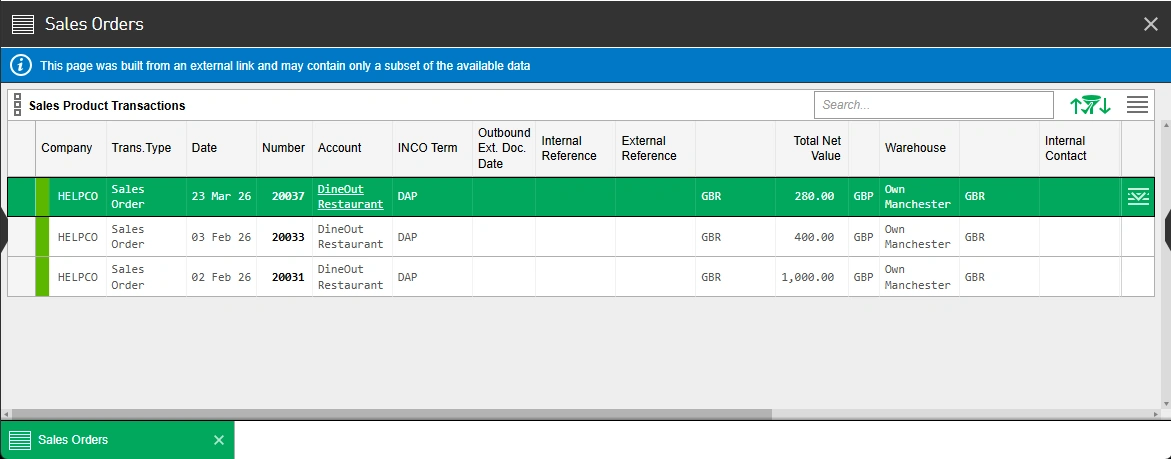Open the sort and filter options icon
The width and height of the screenshot is (1171, 459).
point(1090,105)
